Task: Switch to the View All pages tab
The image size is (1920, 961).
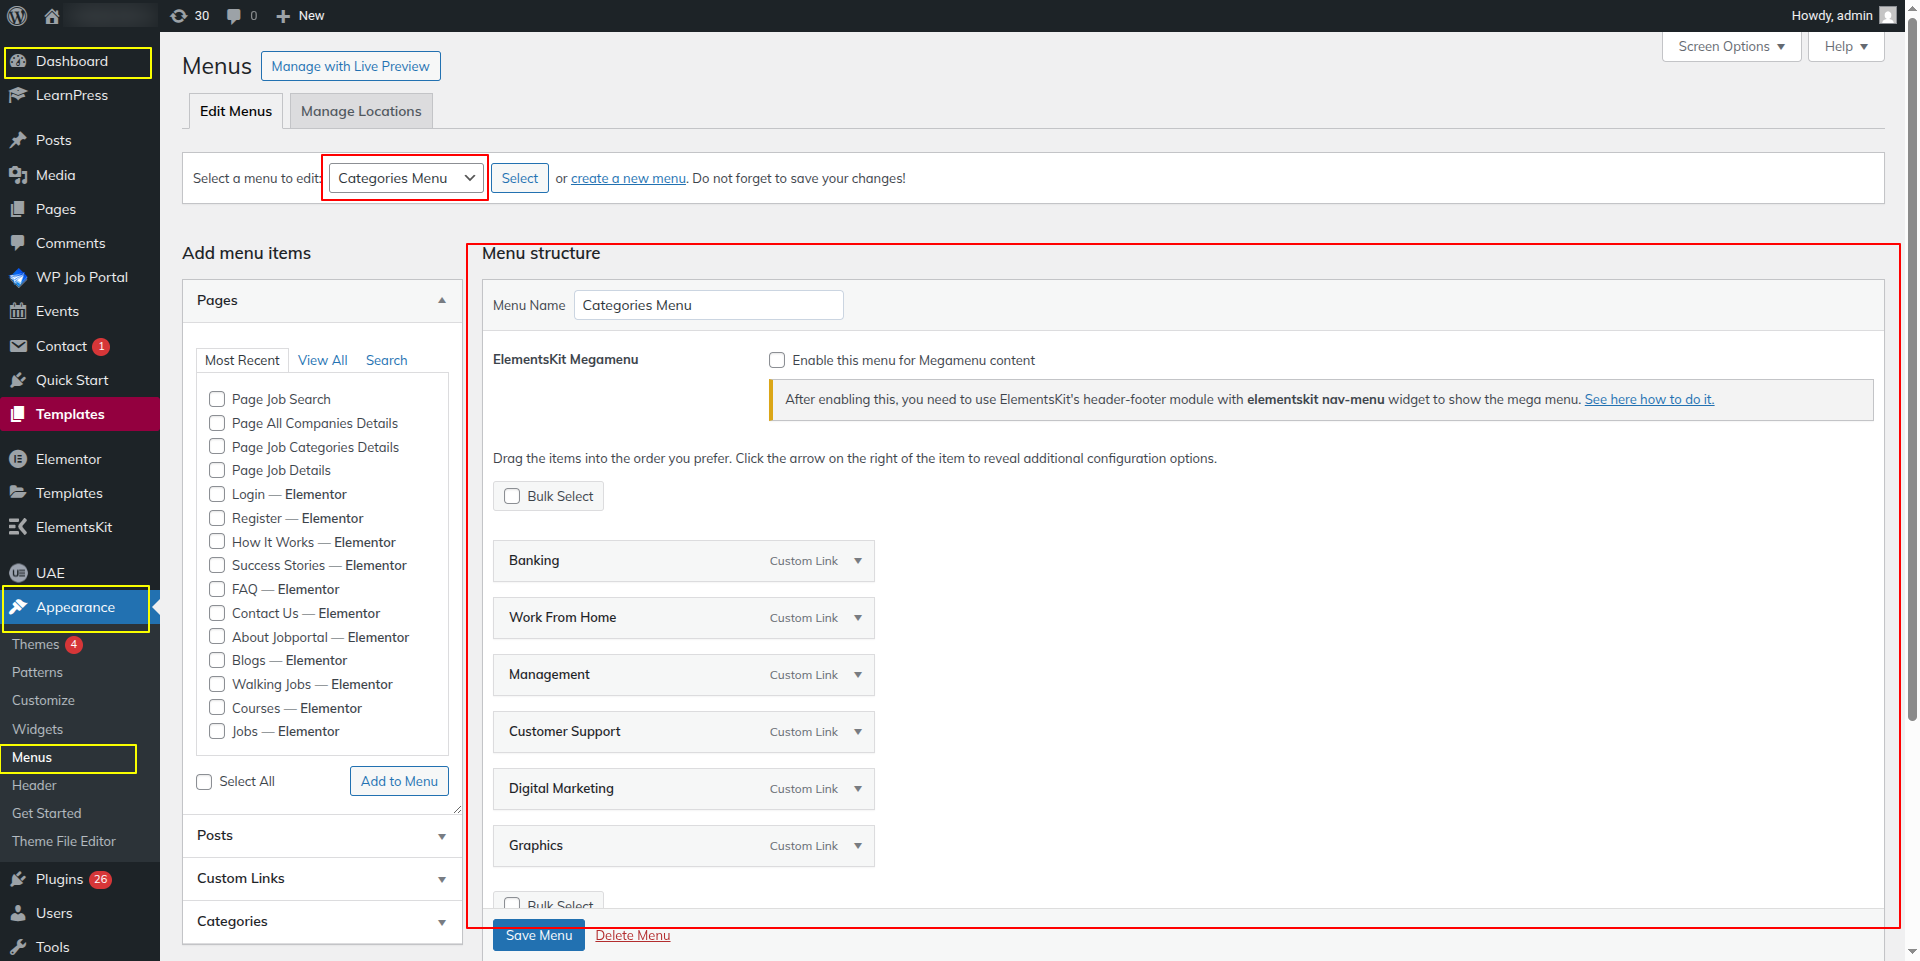Action: [322, 360]
